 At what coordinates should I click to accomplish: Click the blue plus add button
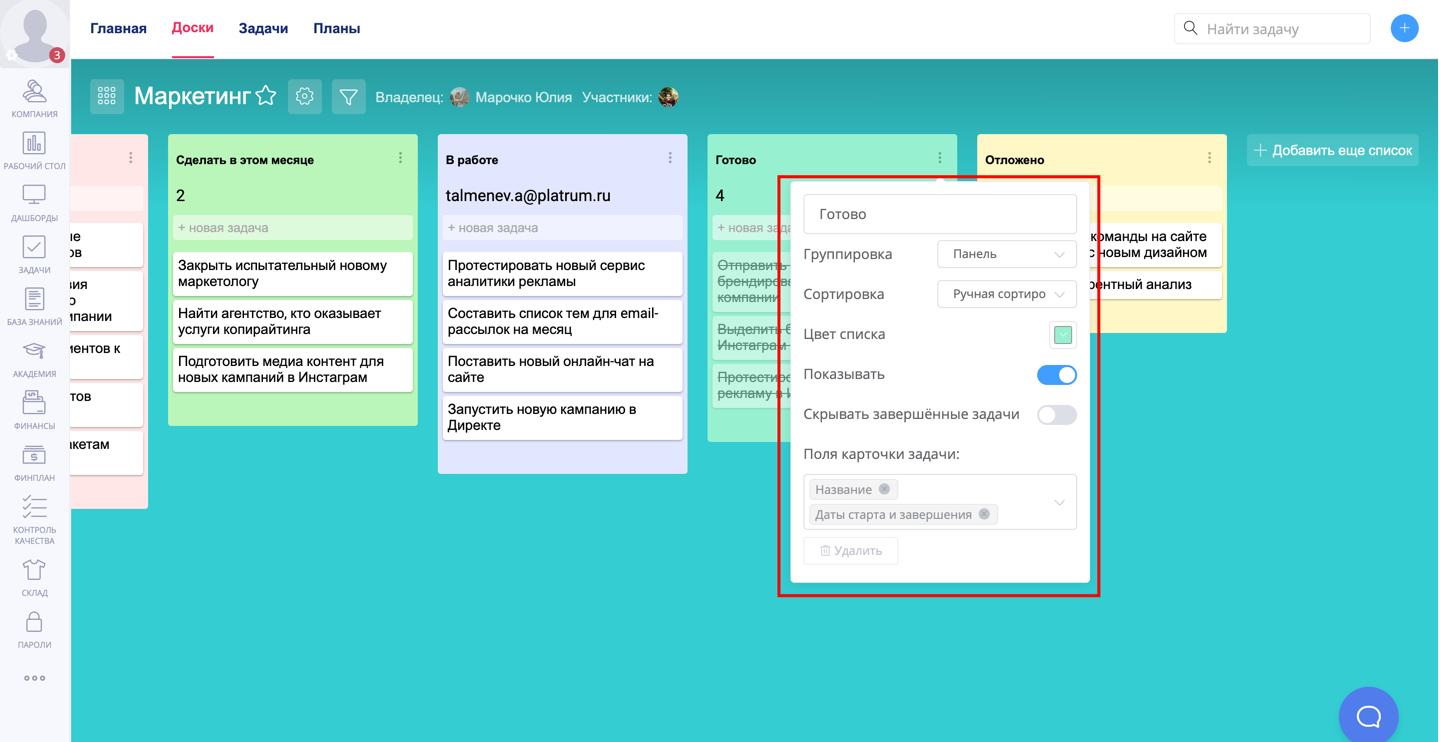[1404, 28]
